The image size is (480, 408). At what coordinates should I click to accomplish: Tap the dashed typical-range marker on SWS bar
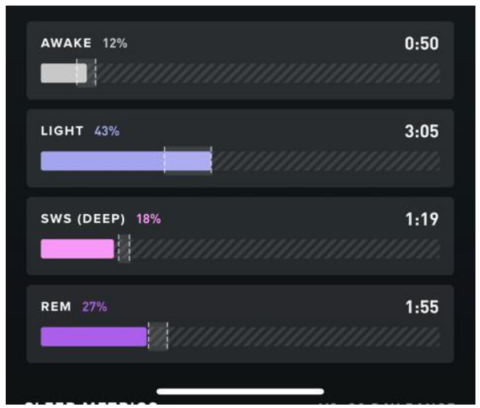click(124, 248)
